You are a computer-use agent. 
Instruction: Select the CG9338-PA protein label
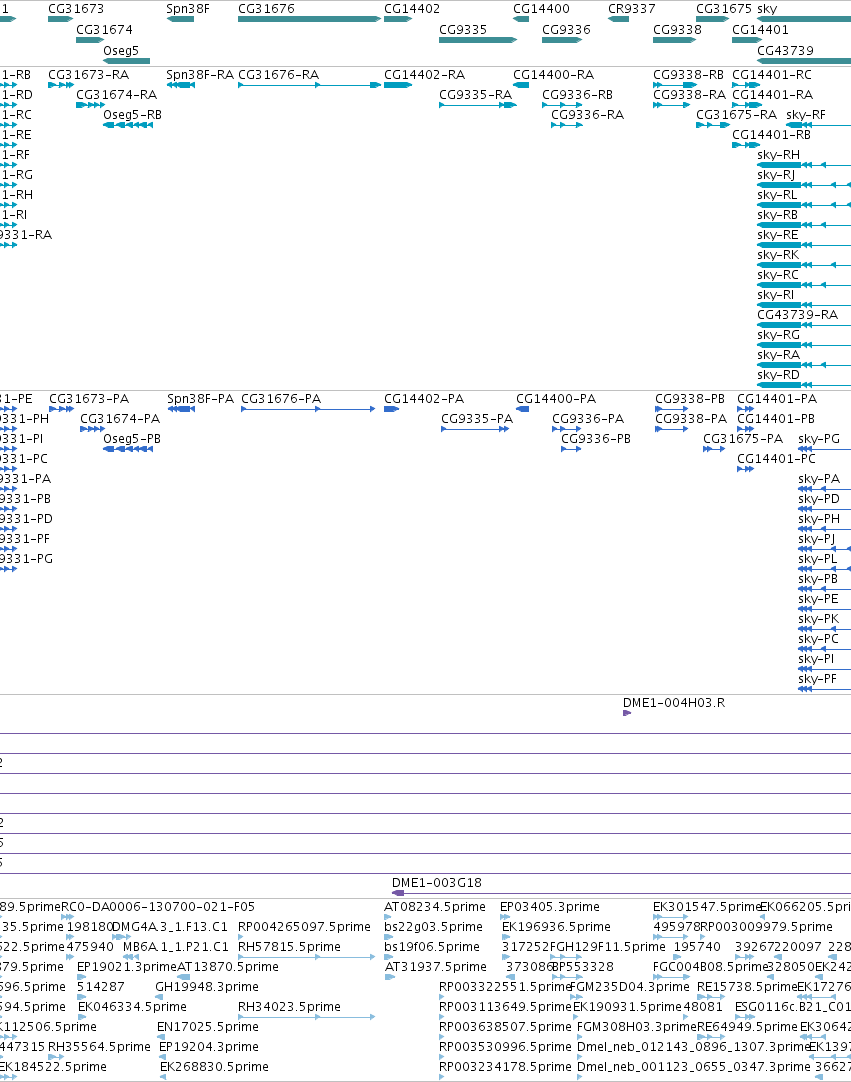(x=691, y=419)
